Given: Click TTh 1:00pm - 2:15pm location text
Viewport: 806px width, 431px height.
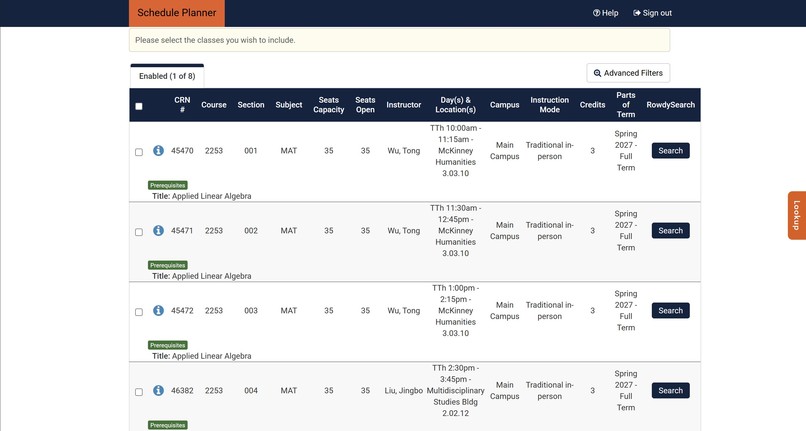Looking at the screenshot, I should click(x=455, y=311).
